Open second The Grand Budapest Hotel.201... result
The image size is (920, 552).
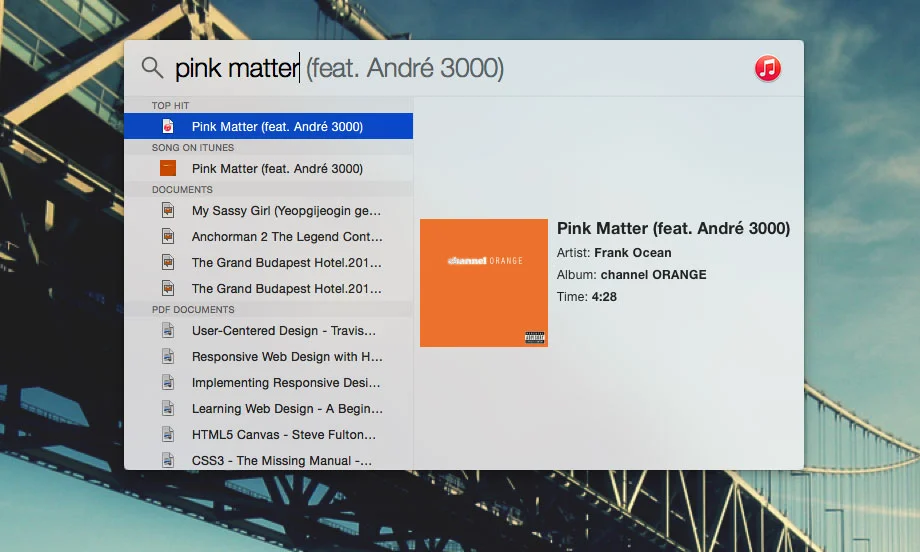click(x=269, y=288)
